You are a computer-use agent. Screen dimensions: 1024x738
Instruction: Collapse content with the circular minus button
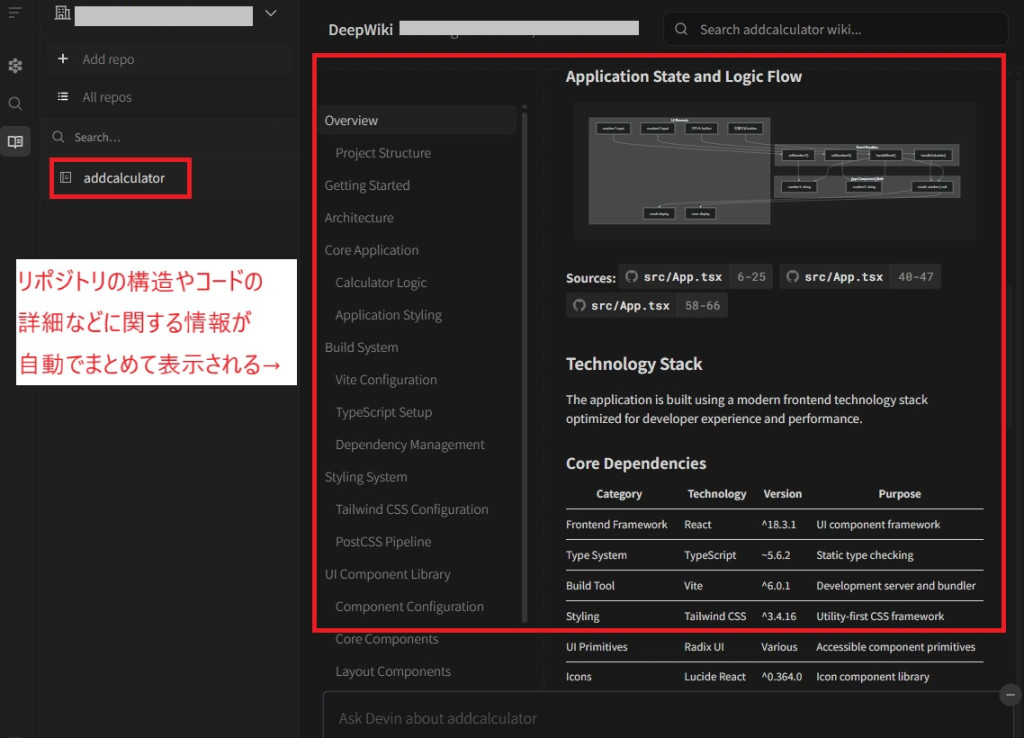[x=1010, y=694]
